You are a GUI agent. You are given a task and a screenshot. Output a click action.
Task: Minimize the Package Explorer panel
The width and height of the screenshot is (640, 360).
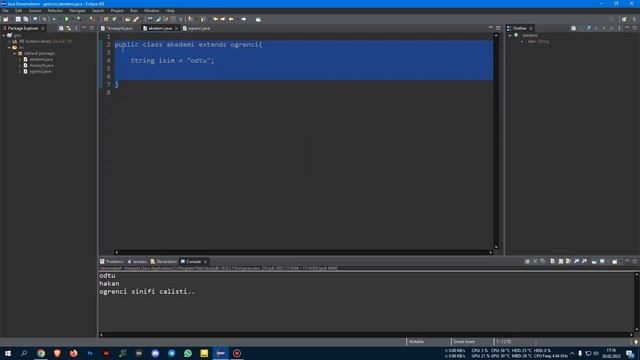(84, 28)
